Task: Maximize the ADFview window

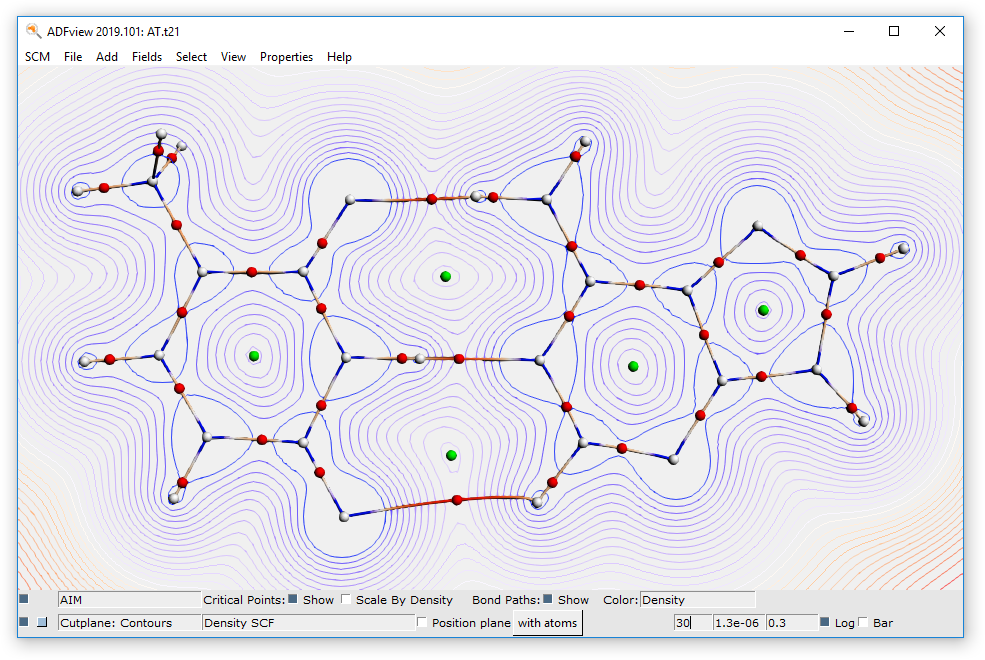Action: [894, 31]
